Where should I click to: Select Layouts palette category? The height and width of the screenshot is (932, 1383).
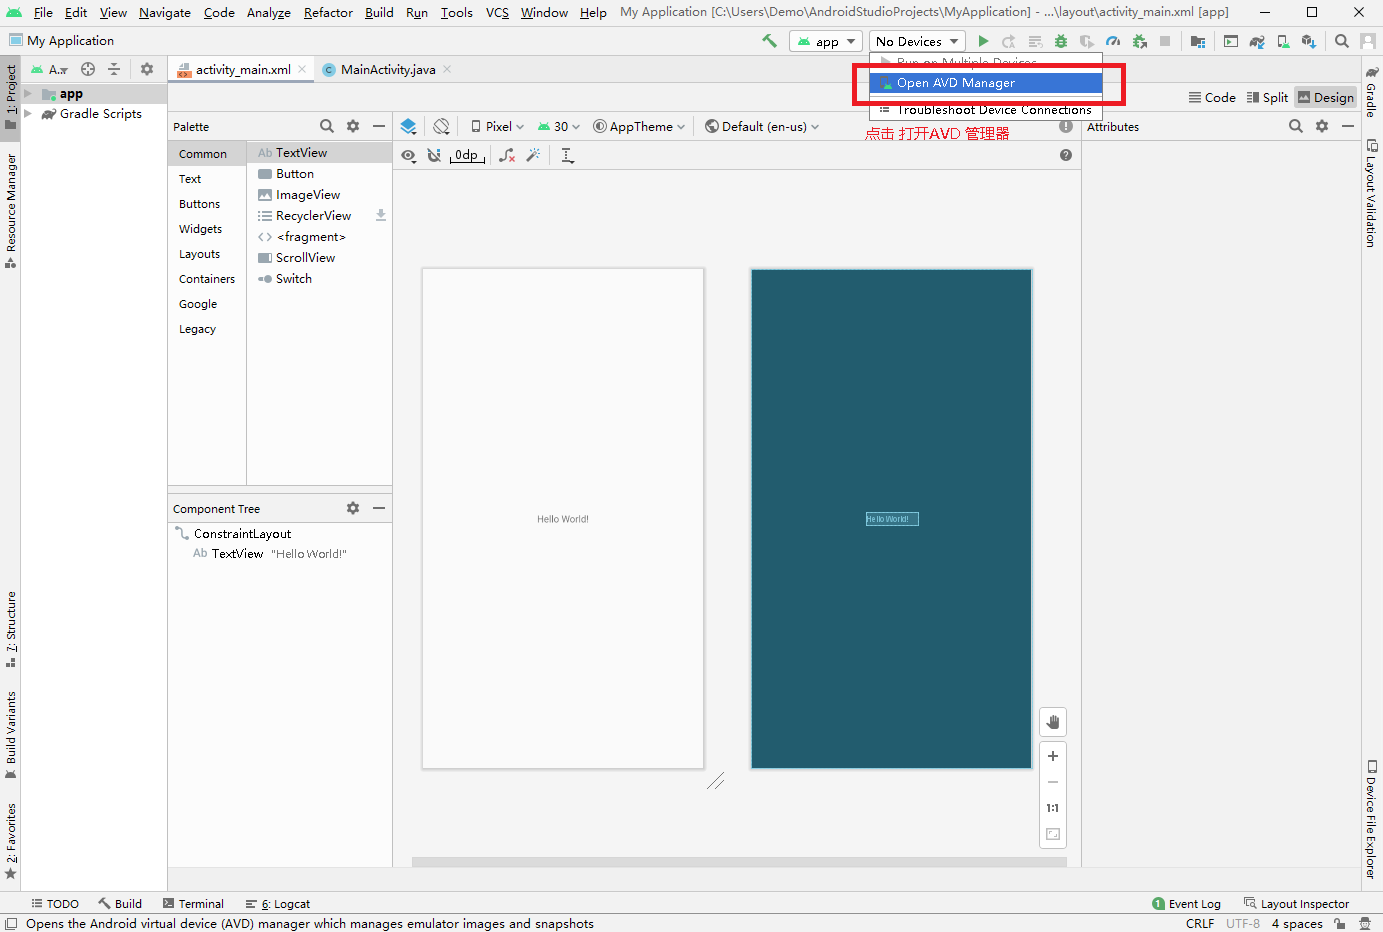(x=199, y=254)
